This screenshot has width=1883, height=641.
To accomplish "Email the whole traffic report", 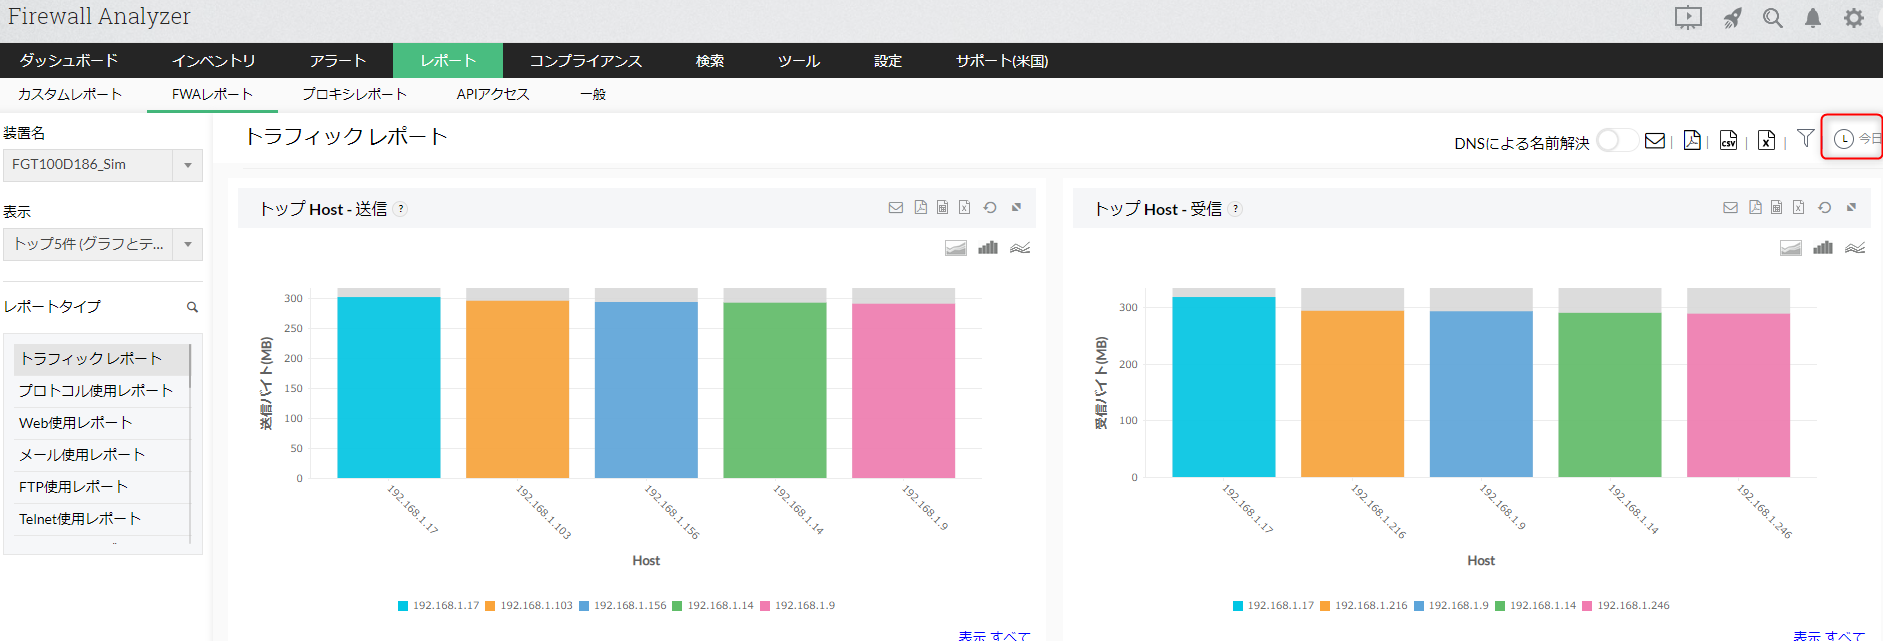I will [x=1655, y=140].
